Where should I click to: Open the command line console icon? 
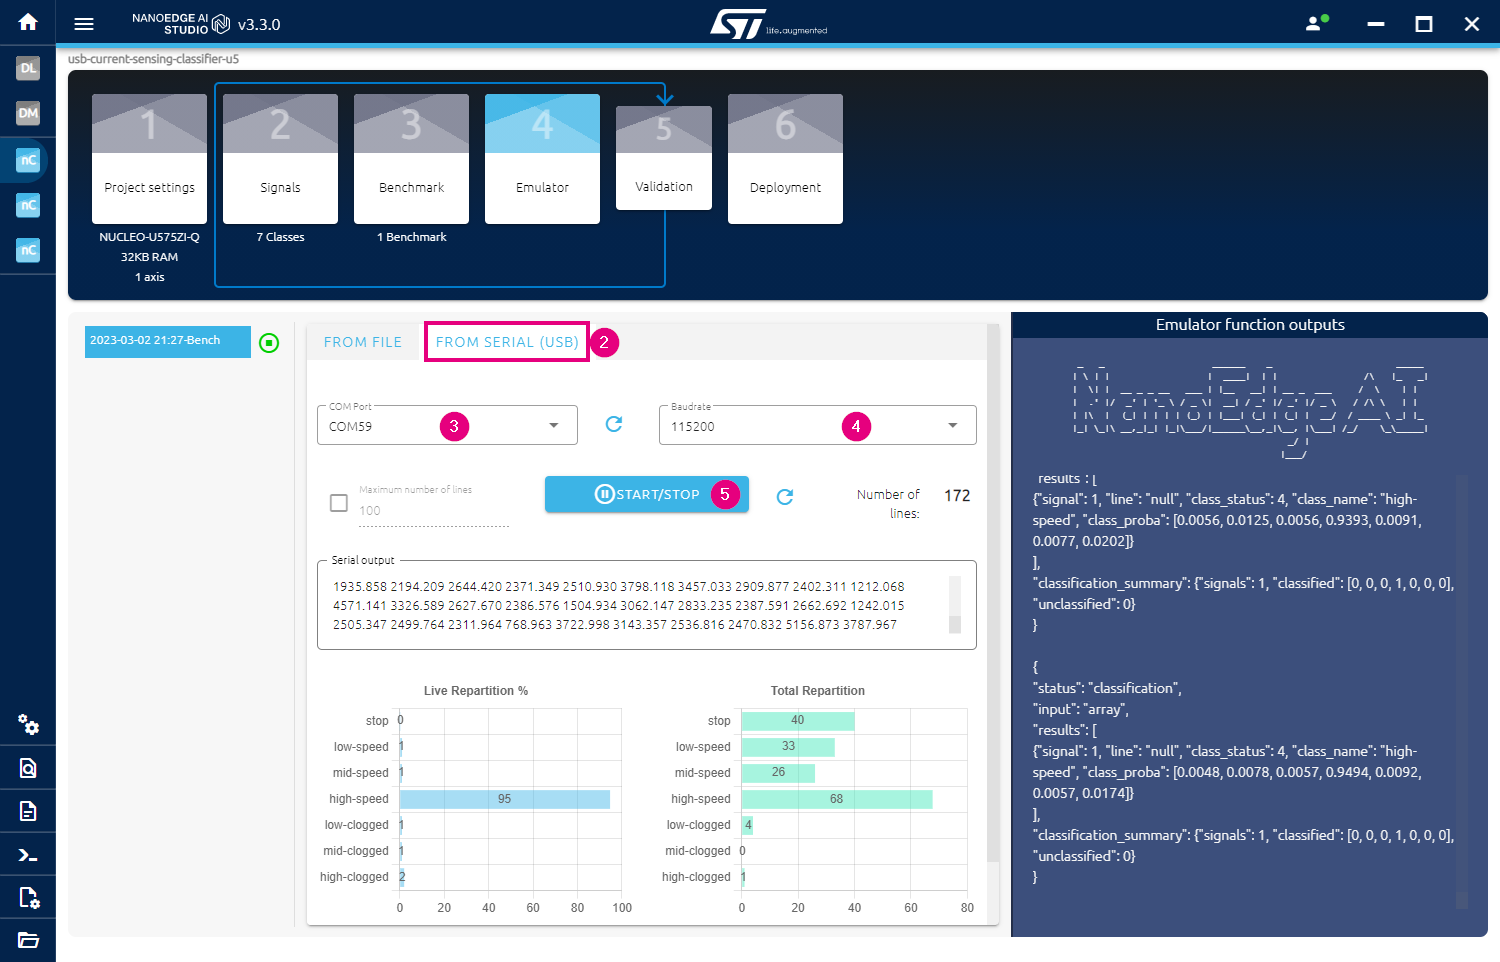click(x=28, y=855)
